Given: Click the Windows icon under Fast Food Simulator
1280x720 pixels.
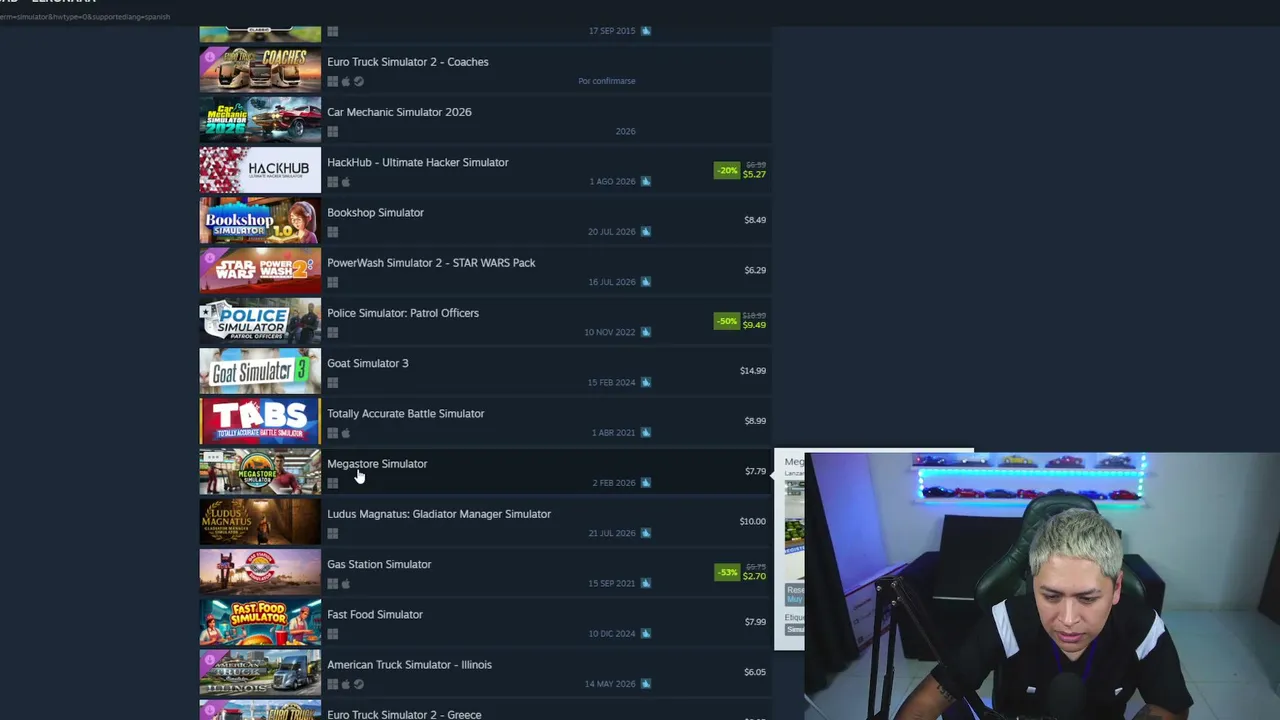Looking at the screenshot, I should pos(333,634).
